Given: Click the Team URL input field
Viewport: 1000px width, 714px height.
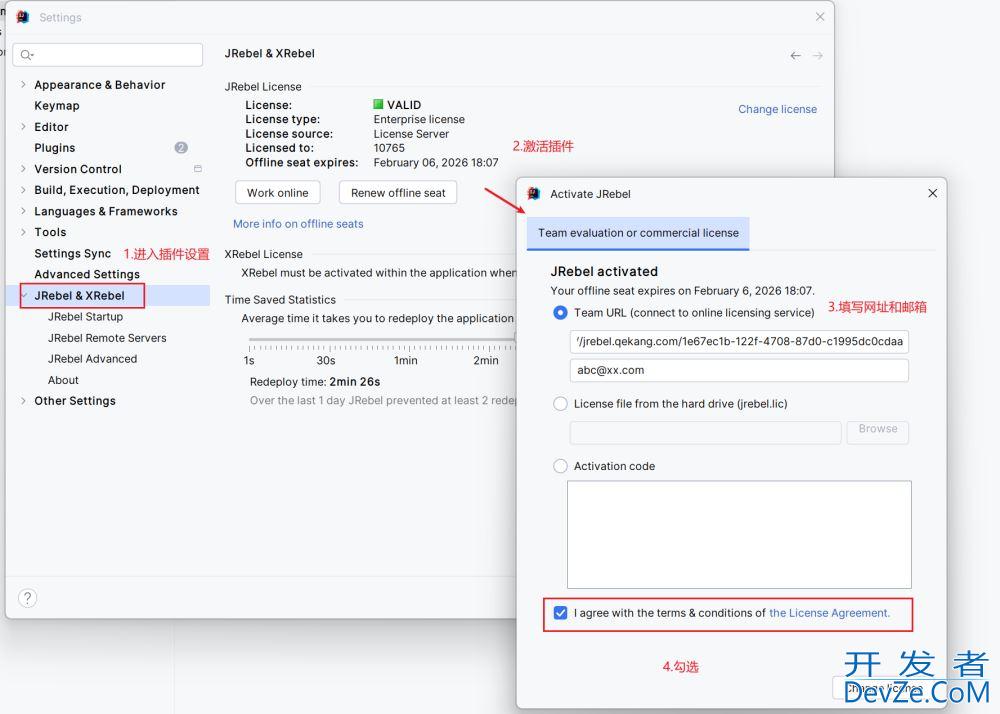Looking at the screenshot, I should tap(739, 342).
